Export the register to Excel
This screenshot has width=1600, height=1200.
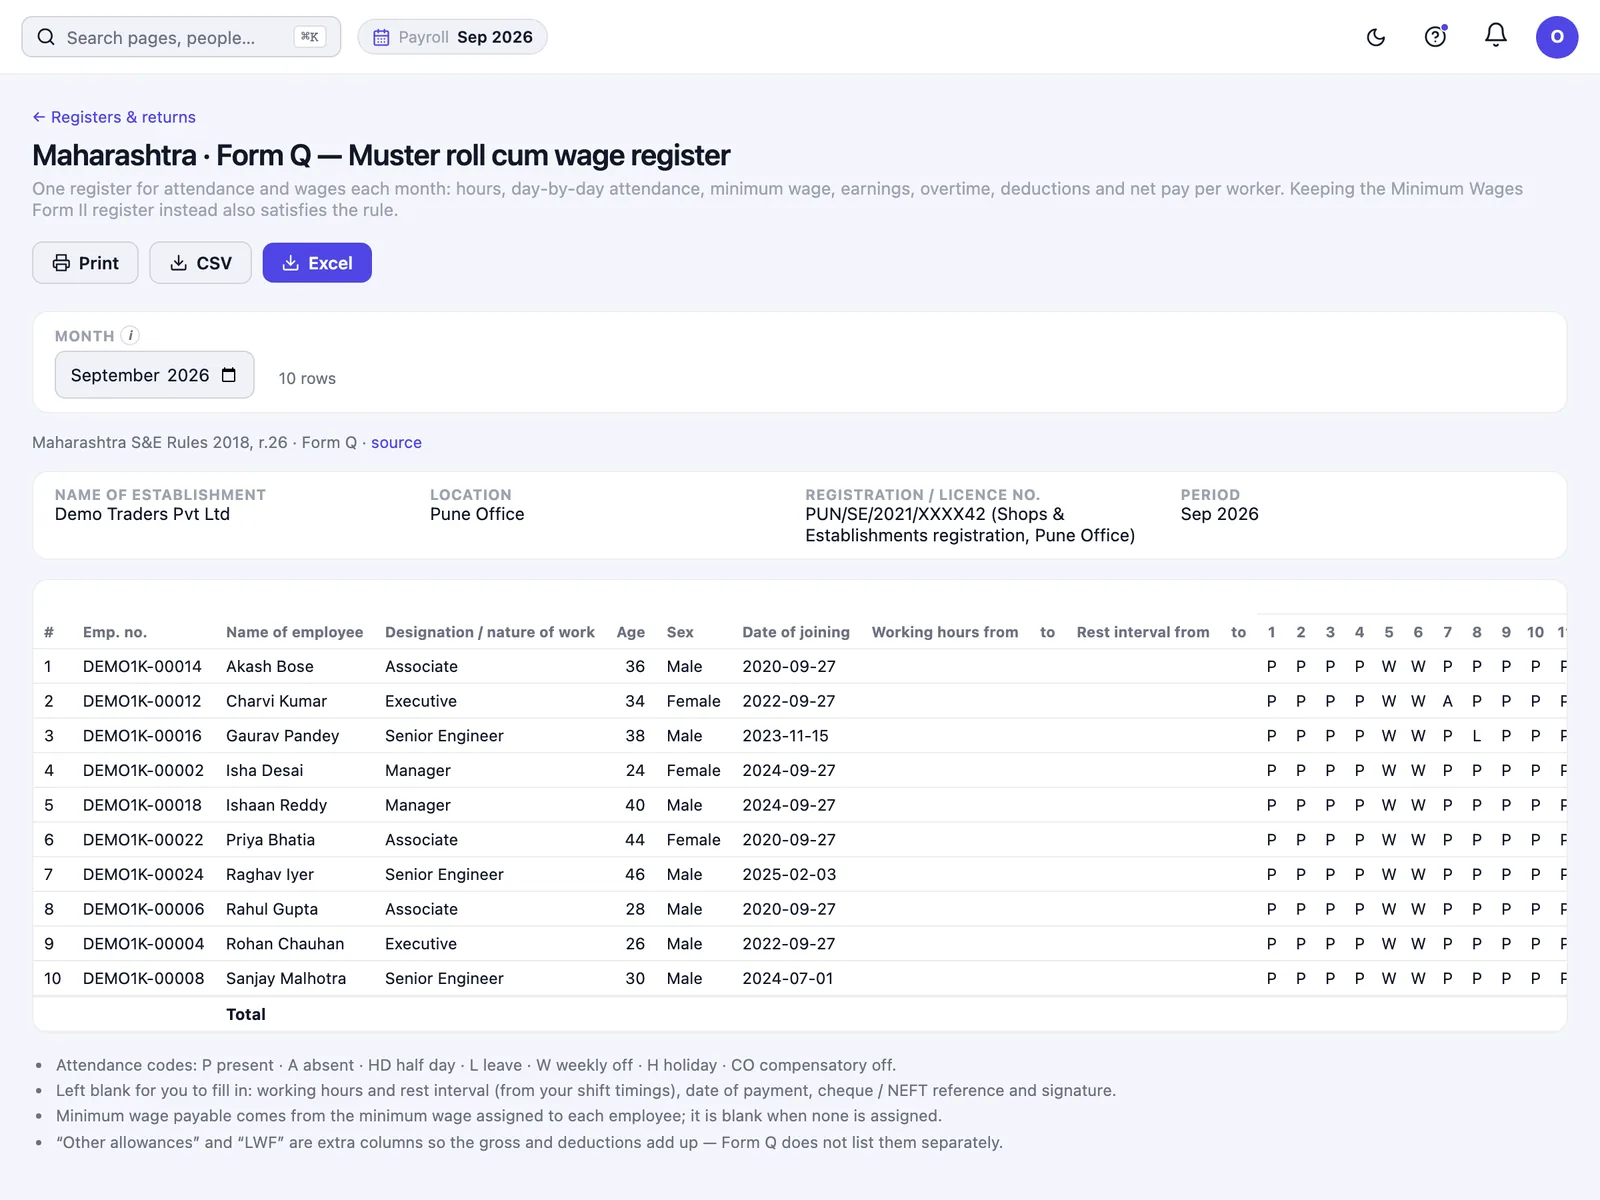coord(317,263)
